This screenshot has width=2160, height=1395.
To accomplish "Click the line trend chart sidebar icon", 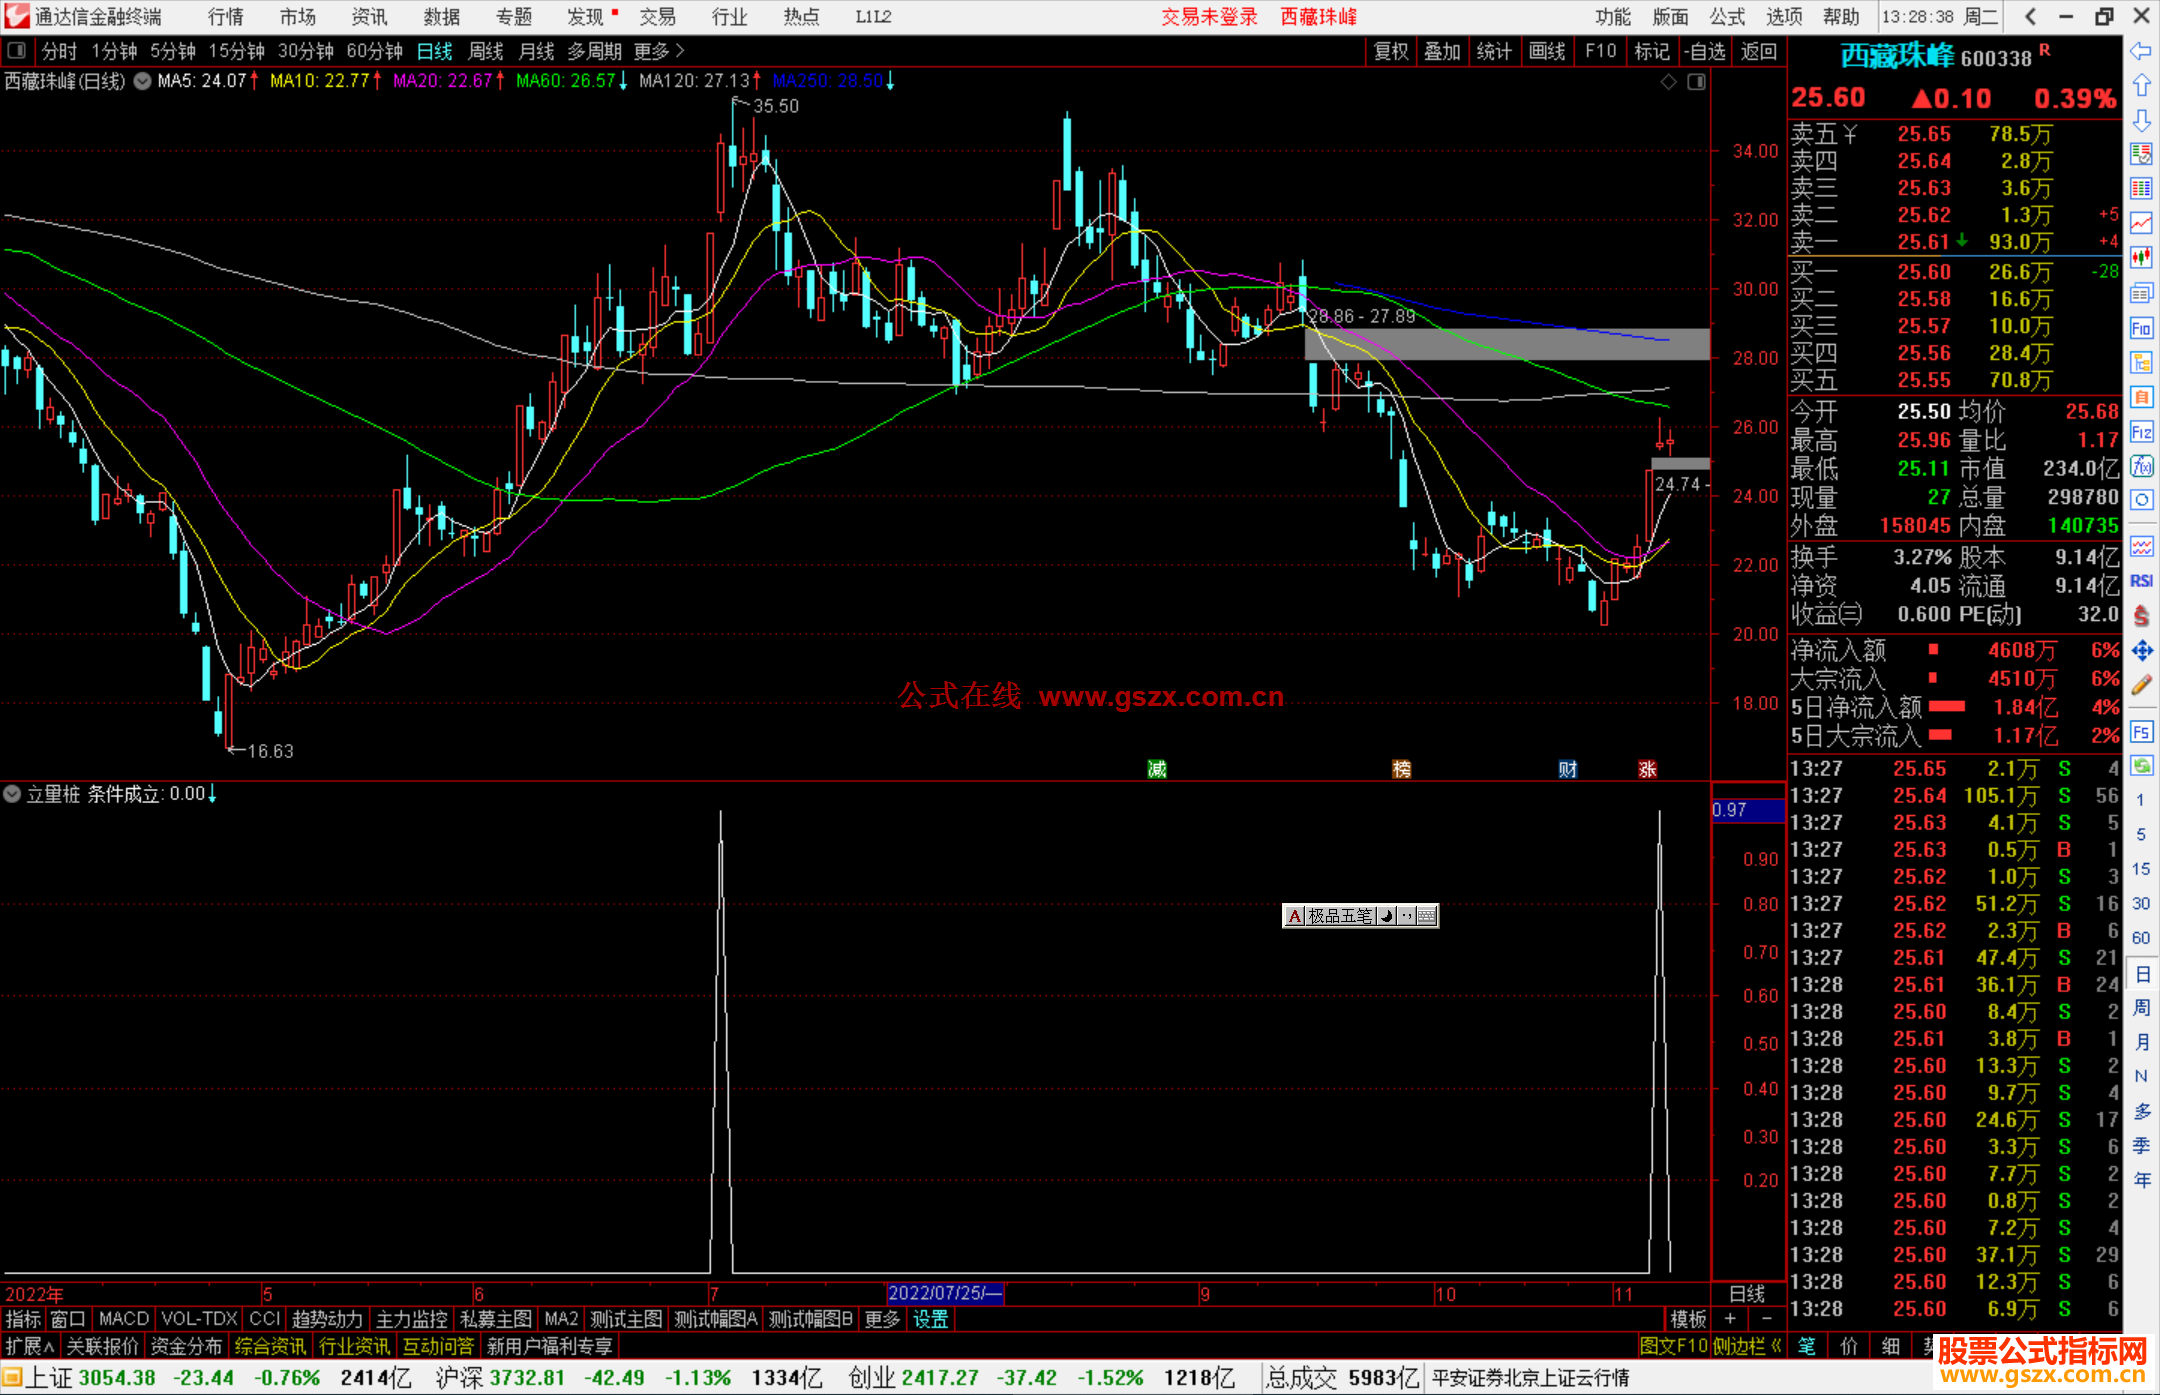I will coord(2141,223).
